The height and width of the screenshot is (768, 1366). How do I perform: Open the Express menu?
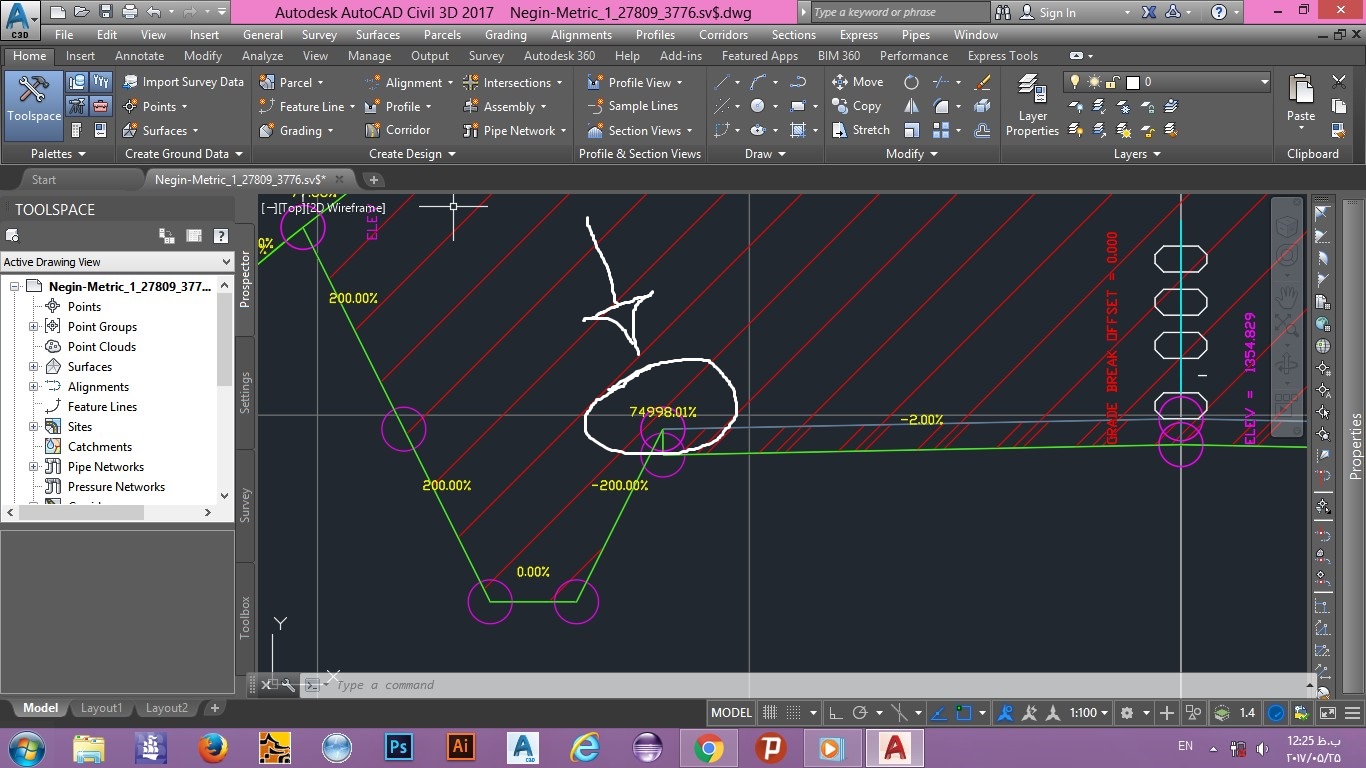tap(858, 34)
